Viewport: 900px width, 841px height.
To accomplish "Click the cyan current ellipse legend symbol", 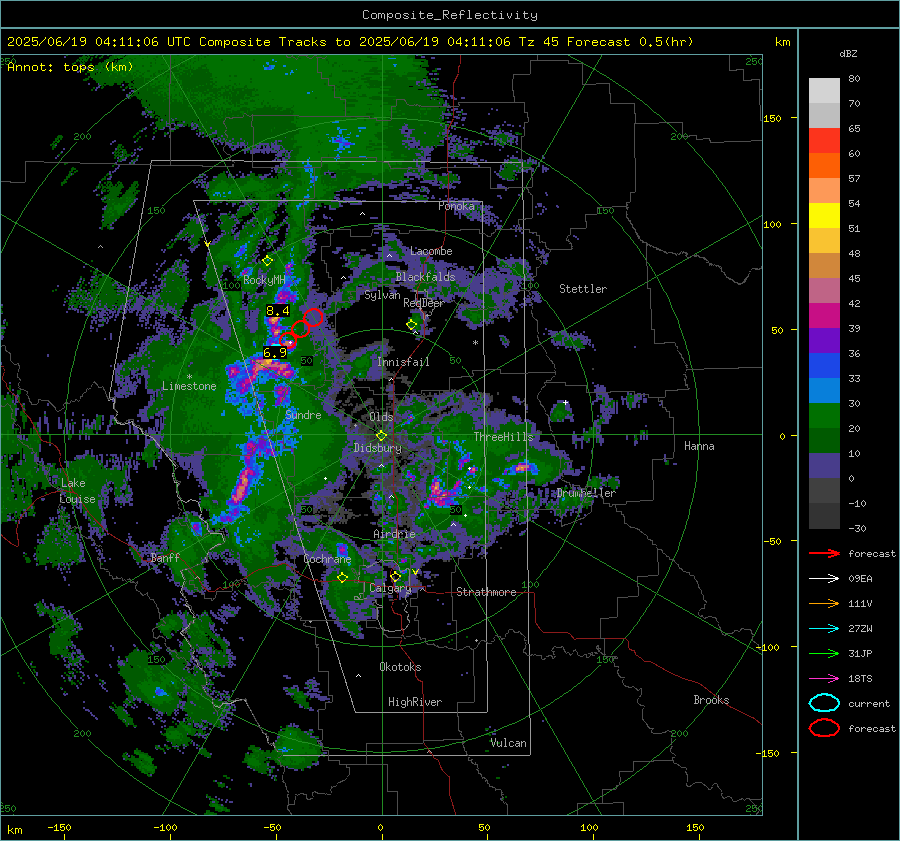I will point(824,703).
